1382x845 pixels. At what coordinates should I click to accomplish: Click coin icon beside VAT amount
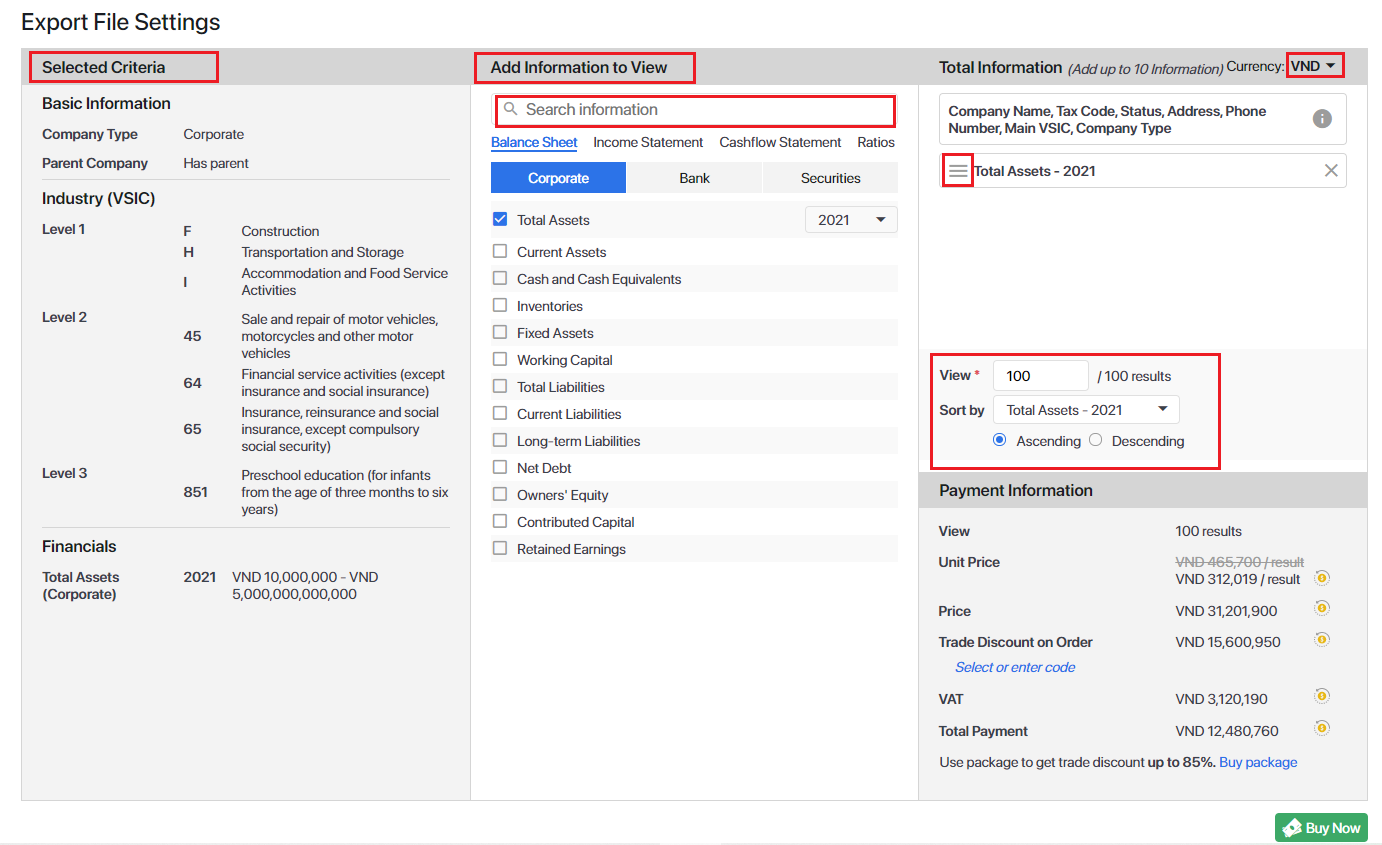[1321, 696]
